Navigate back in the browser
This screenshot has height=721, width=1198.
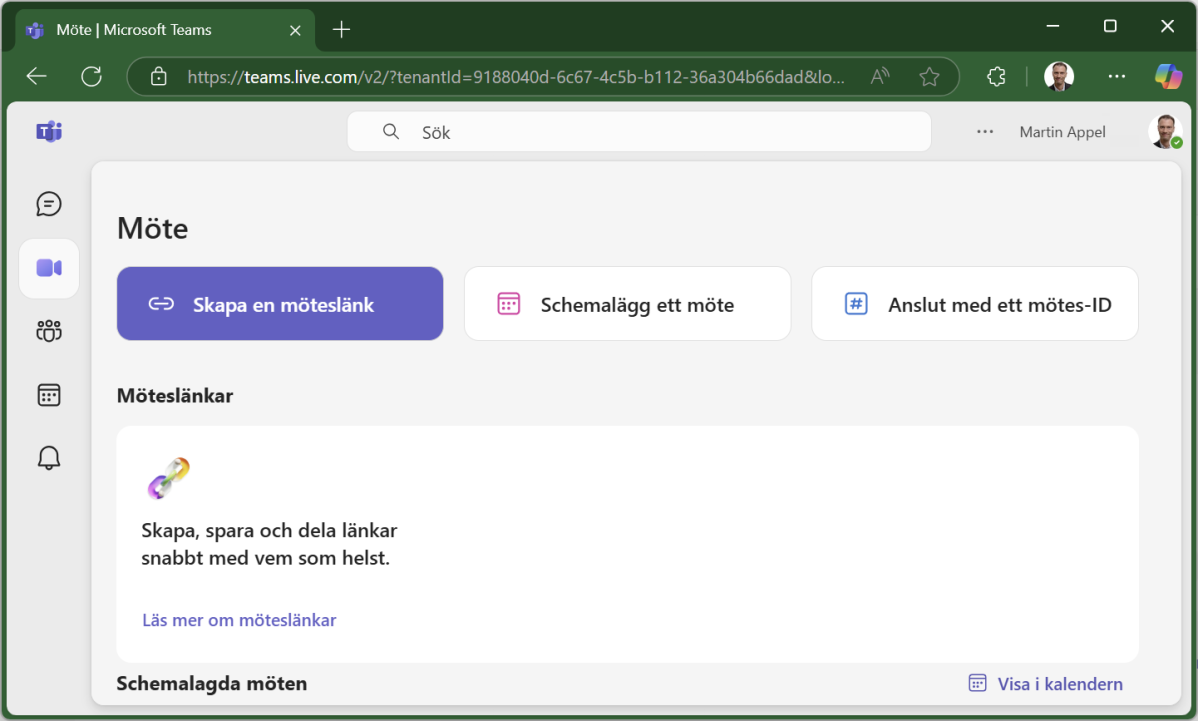(x=36, y=76)
